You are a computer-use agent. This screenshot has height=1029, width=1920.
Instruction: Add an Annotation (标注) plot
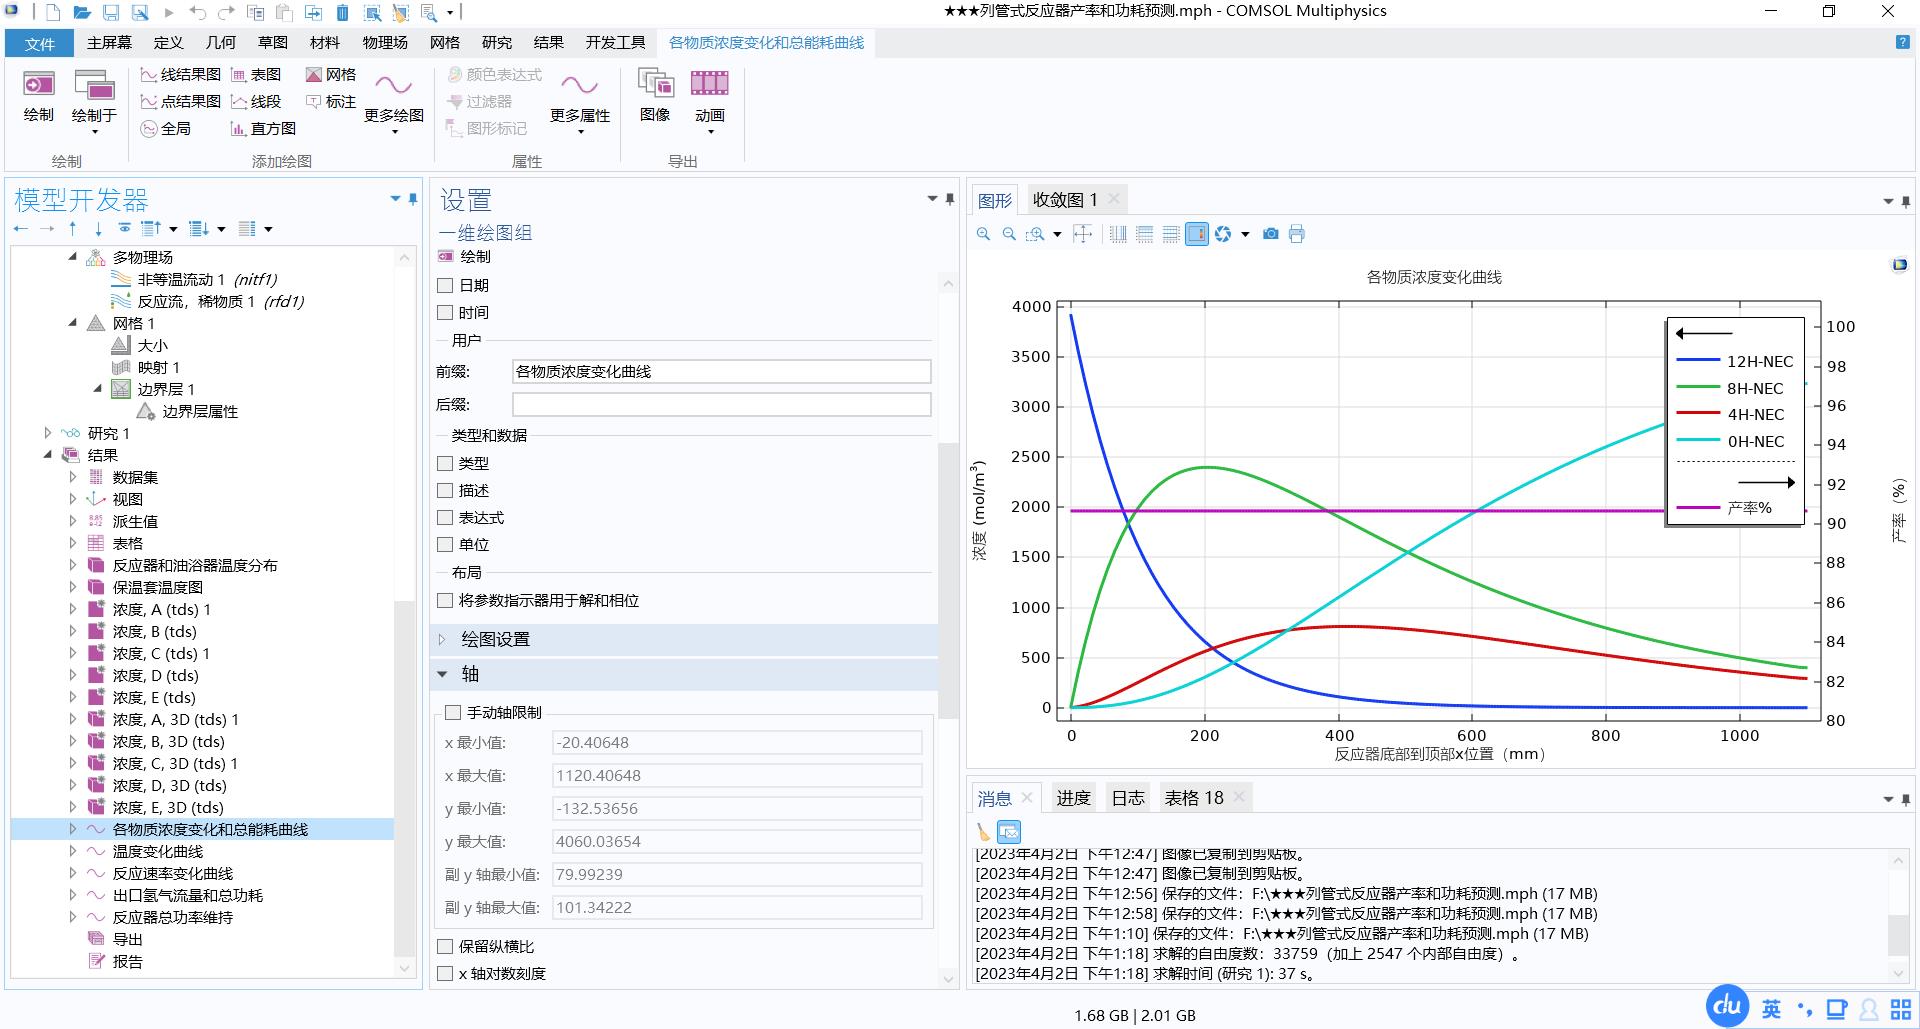point(331,102)
